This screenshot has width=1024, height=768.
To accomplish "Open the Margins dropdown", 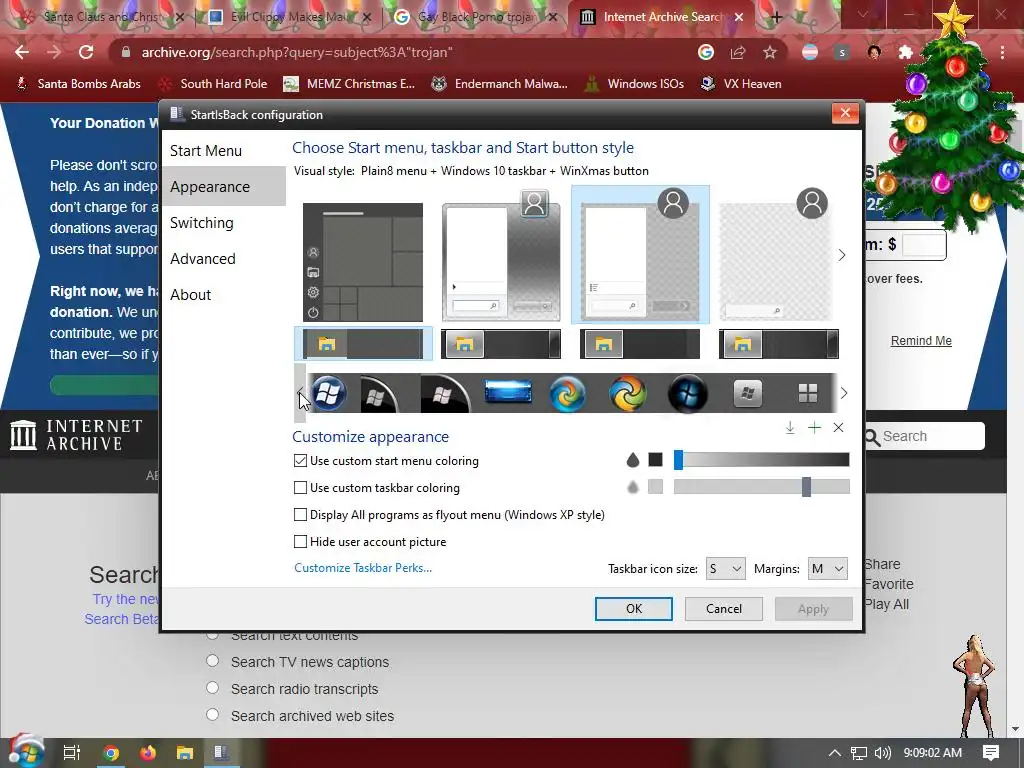I will point(827,569).
